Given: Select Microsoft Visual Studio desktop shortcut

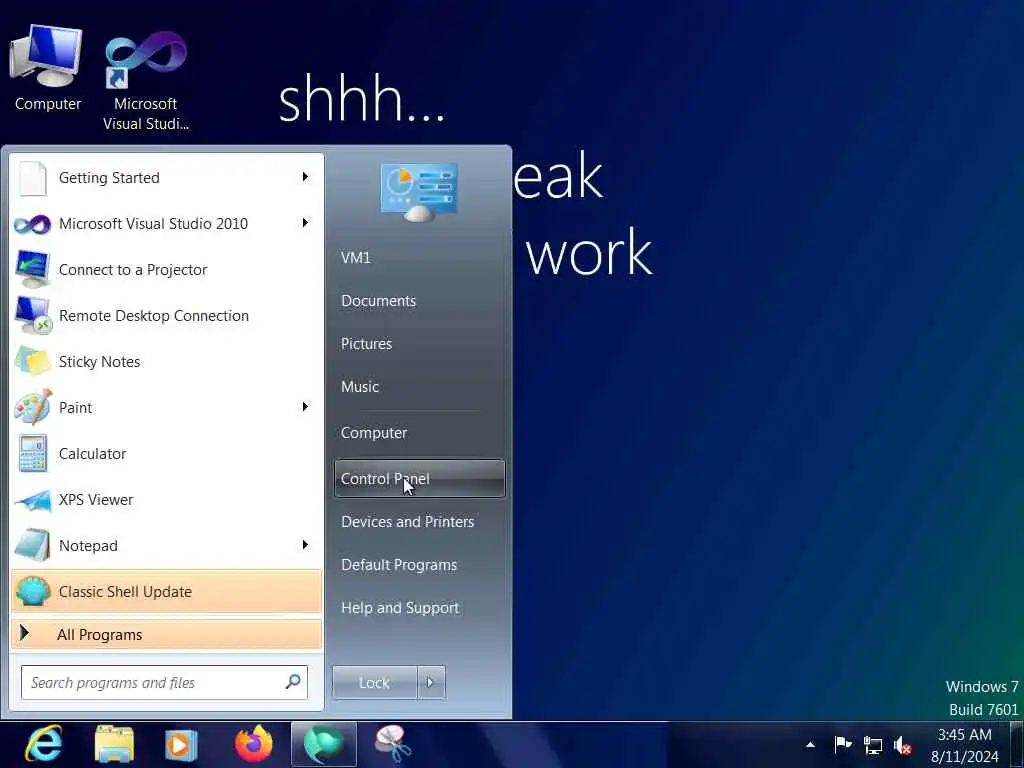Looking at the screenshot, I should pyautogui.click(x=146, y=80).
